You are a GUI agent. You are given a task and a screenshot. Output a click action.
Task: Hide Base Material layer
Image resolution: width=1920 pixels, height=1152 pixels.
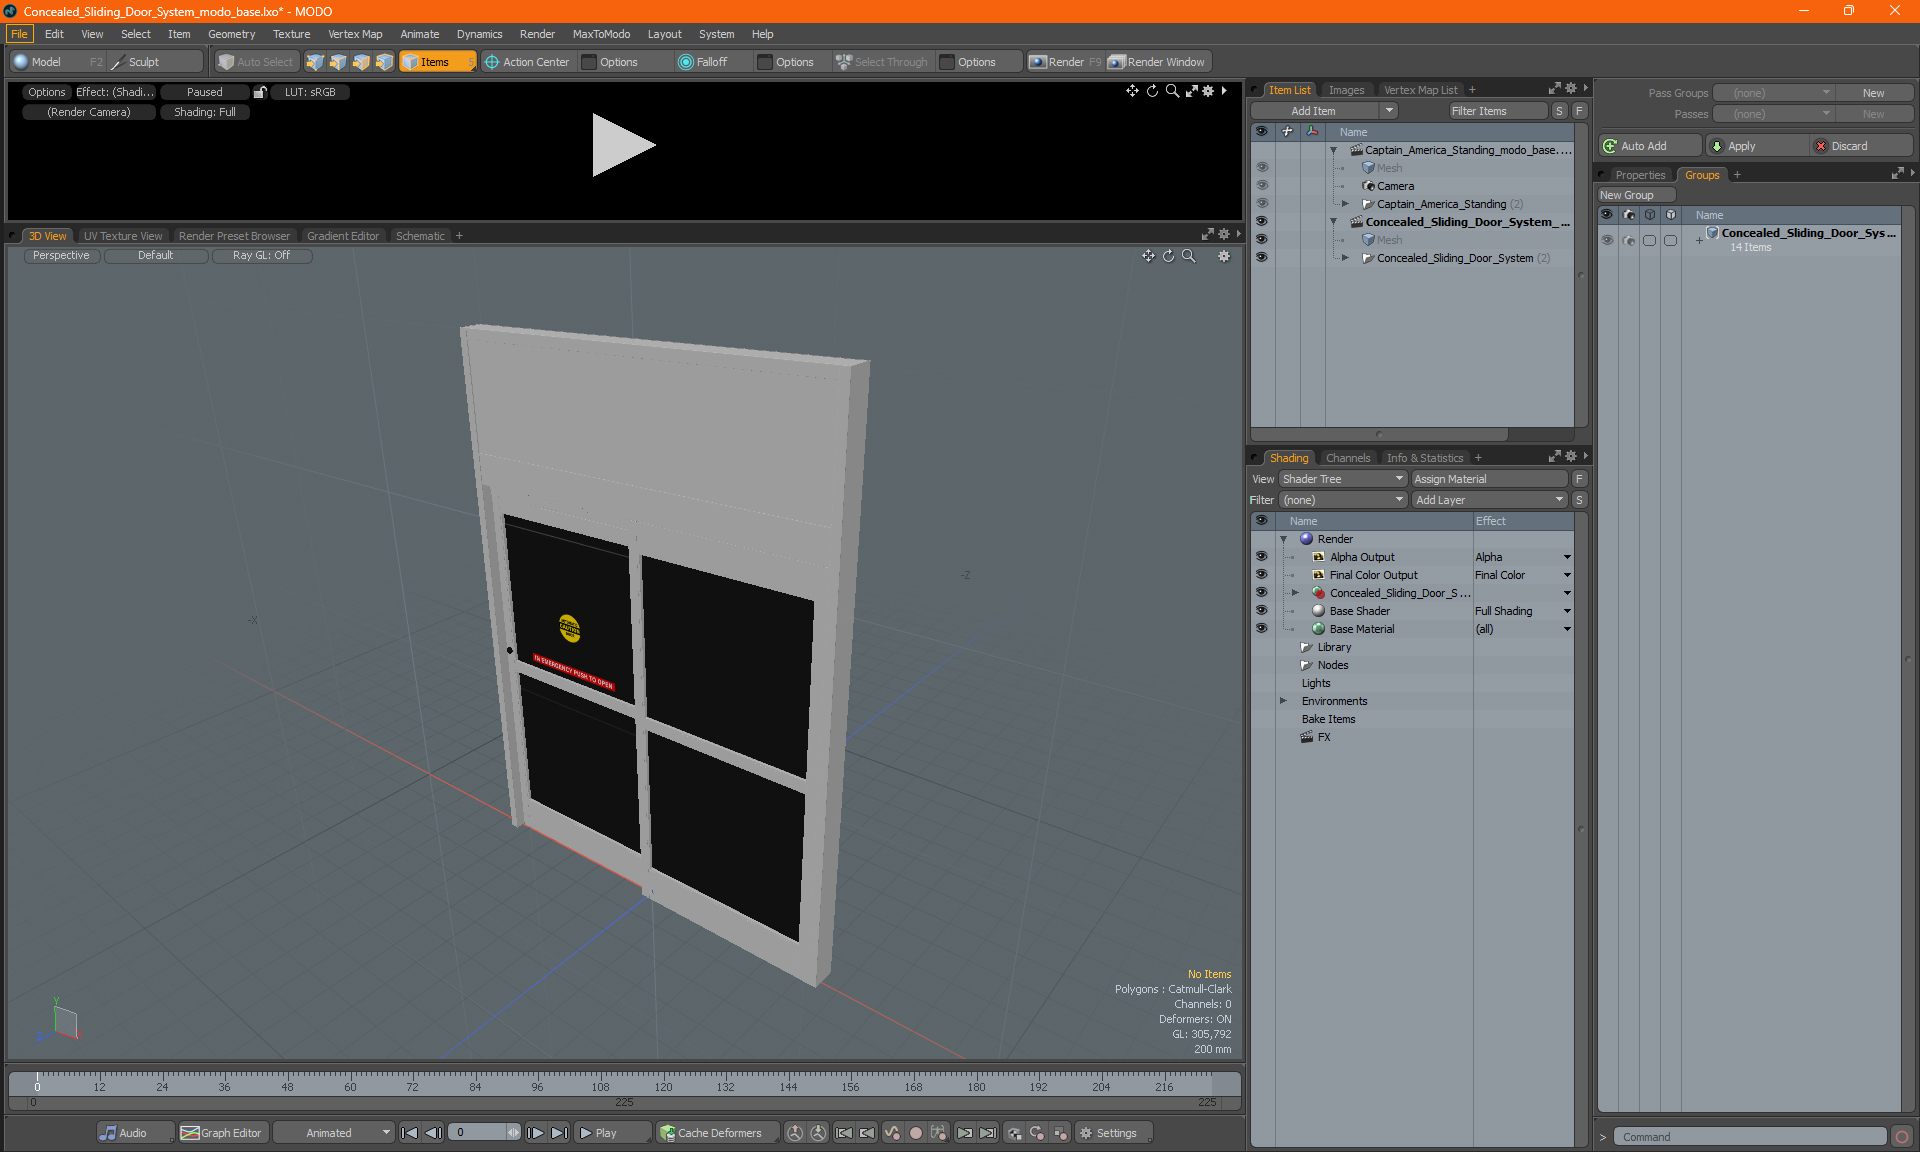(1261, 629)
